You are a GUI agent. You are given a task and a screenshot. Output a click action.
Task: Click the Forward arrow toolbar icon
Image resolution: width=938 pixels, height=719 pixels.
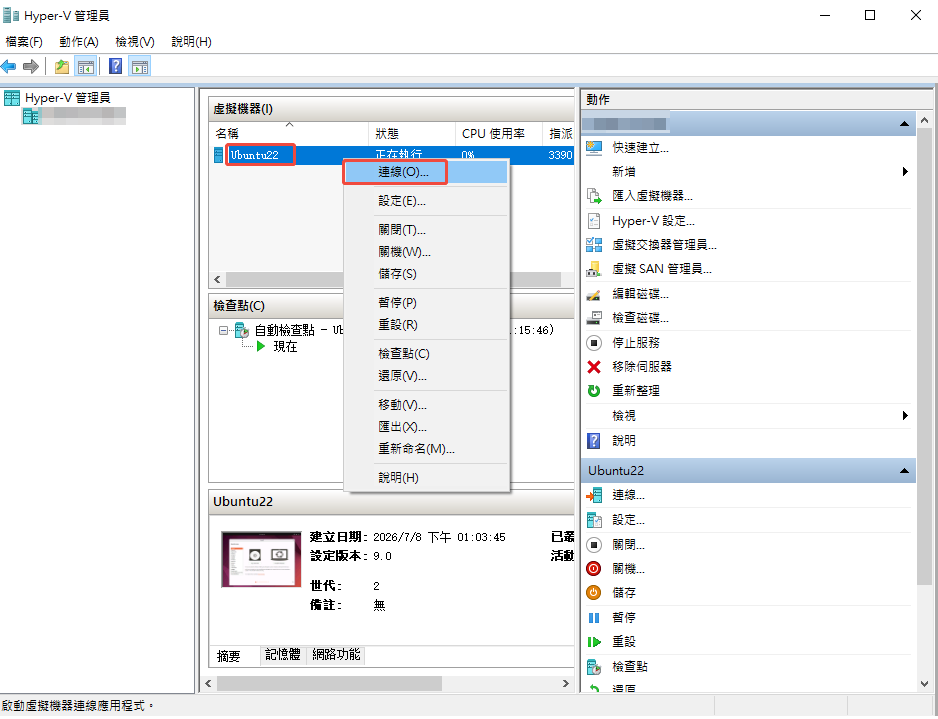tap(31, 66)
